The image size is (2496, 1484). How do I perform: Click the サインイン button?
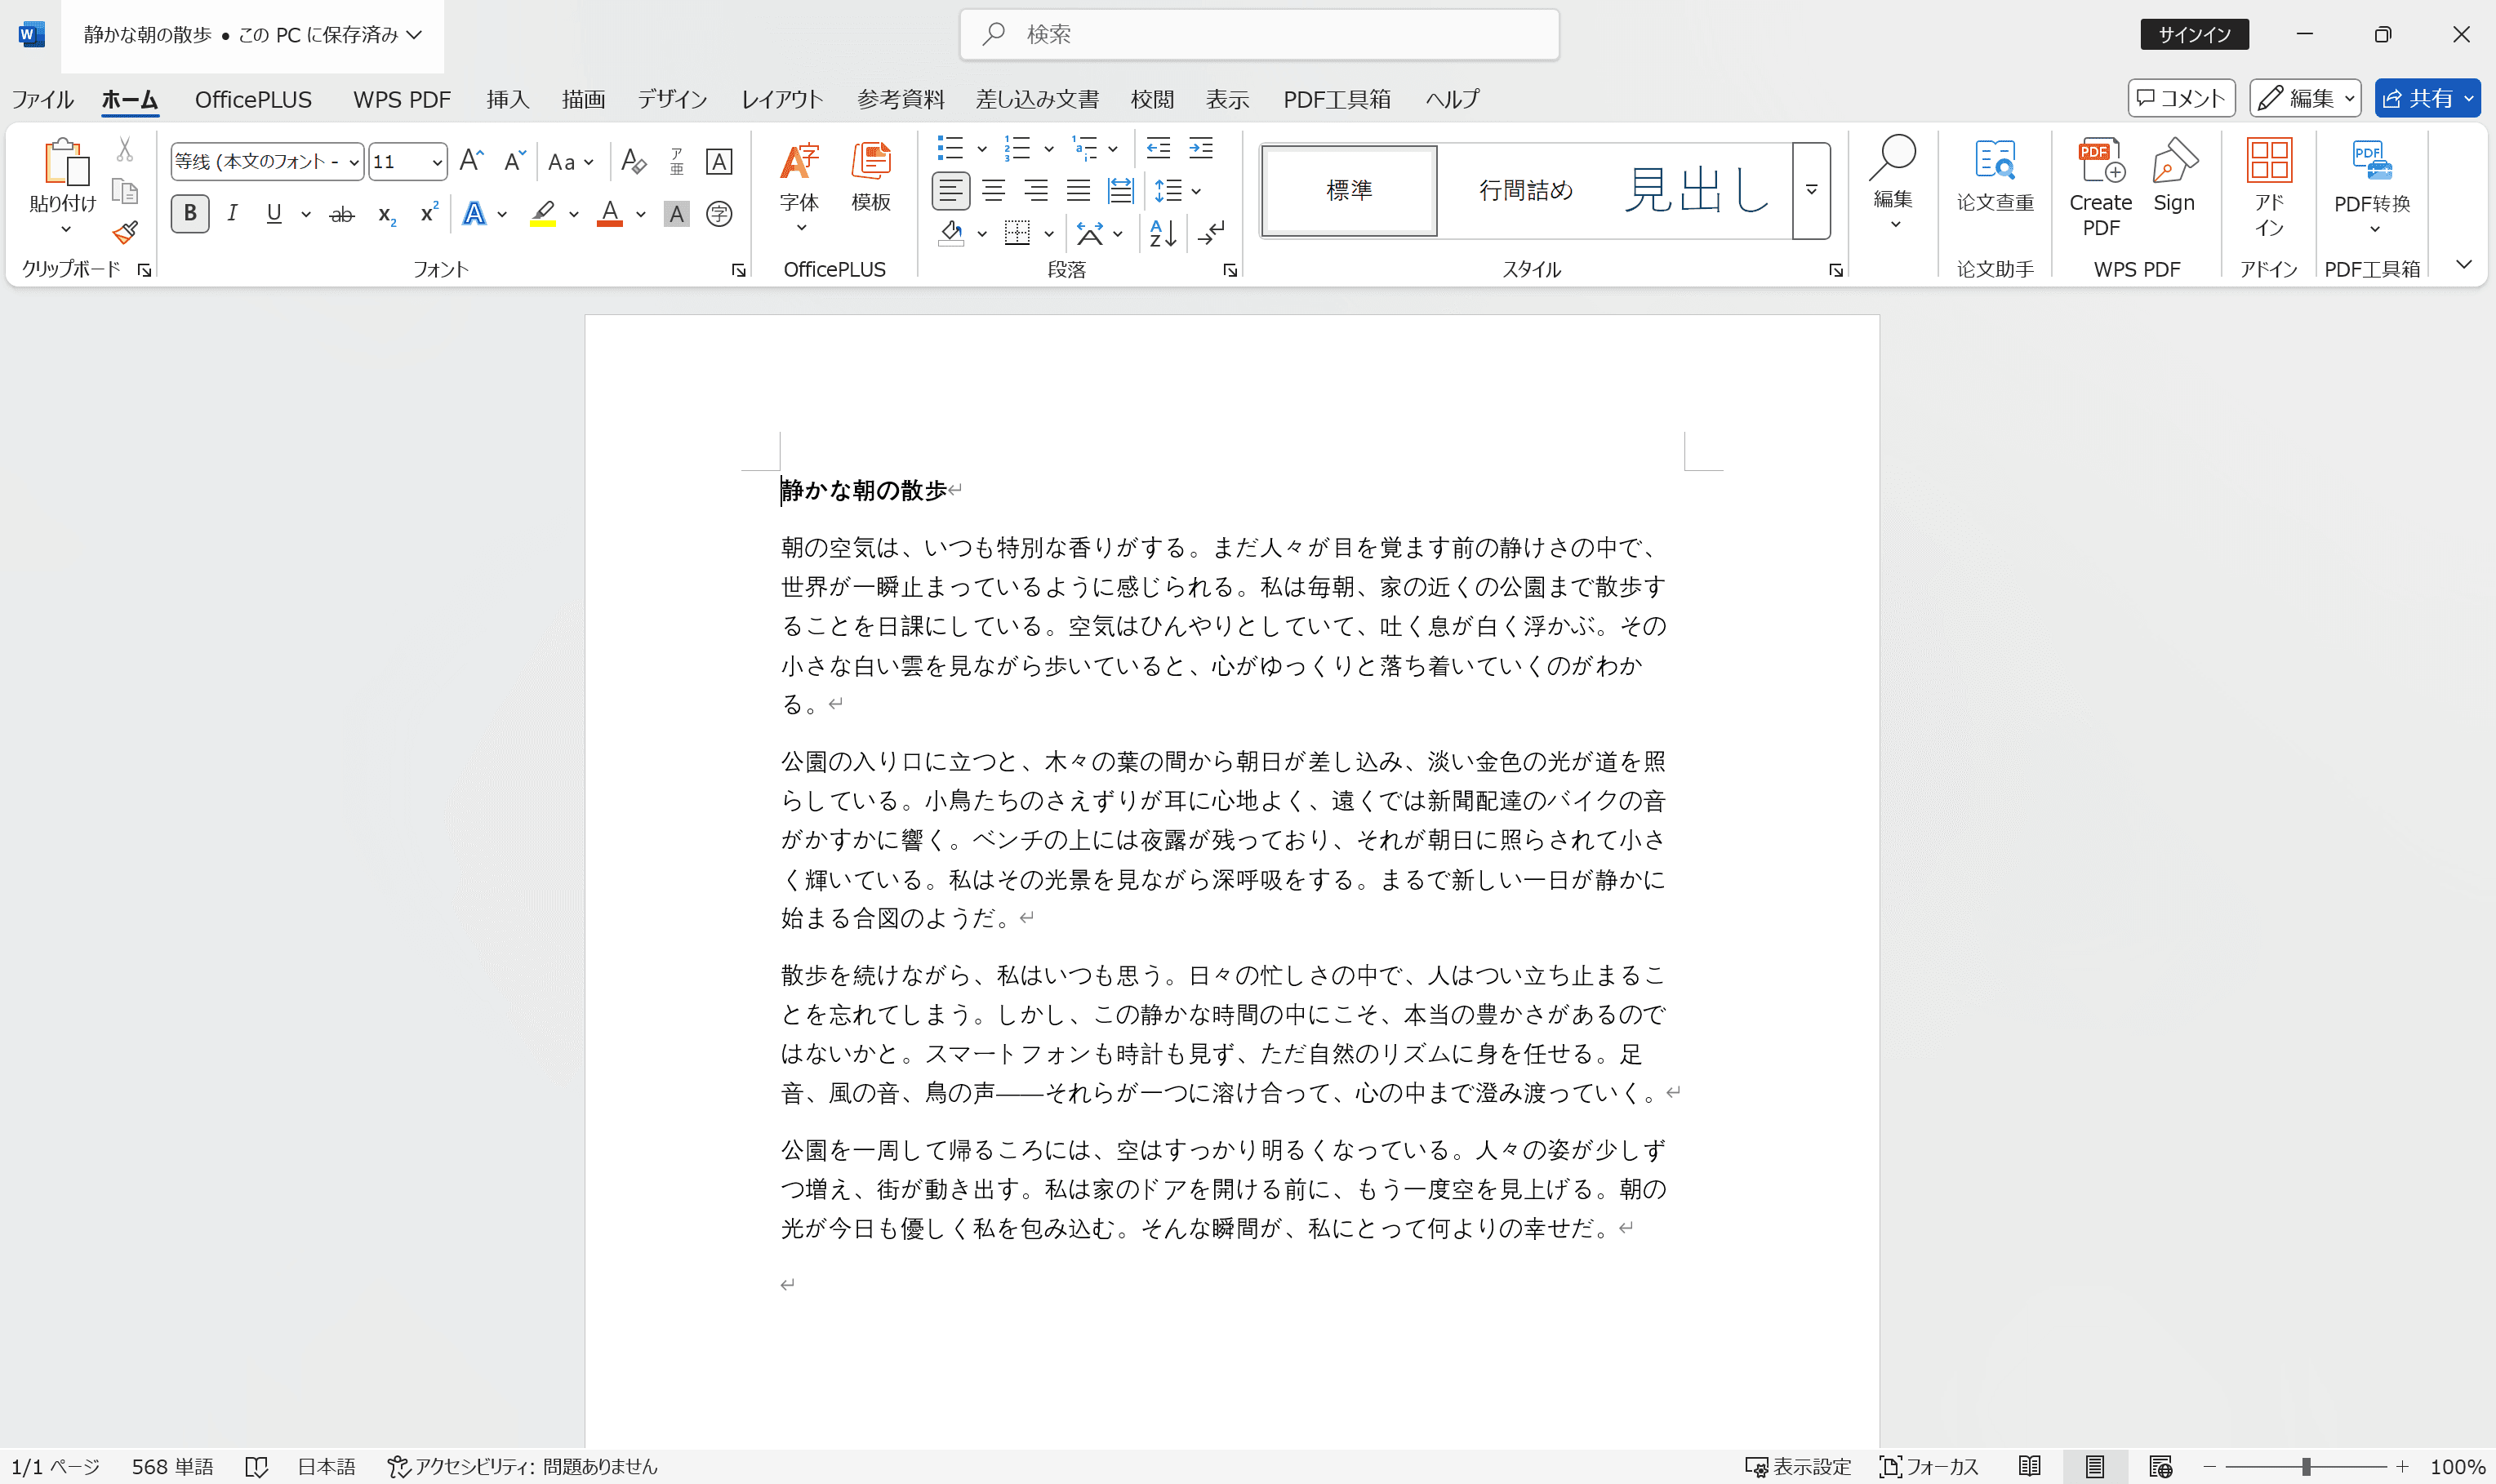(2193, 33)
